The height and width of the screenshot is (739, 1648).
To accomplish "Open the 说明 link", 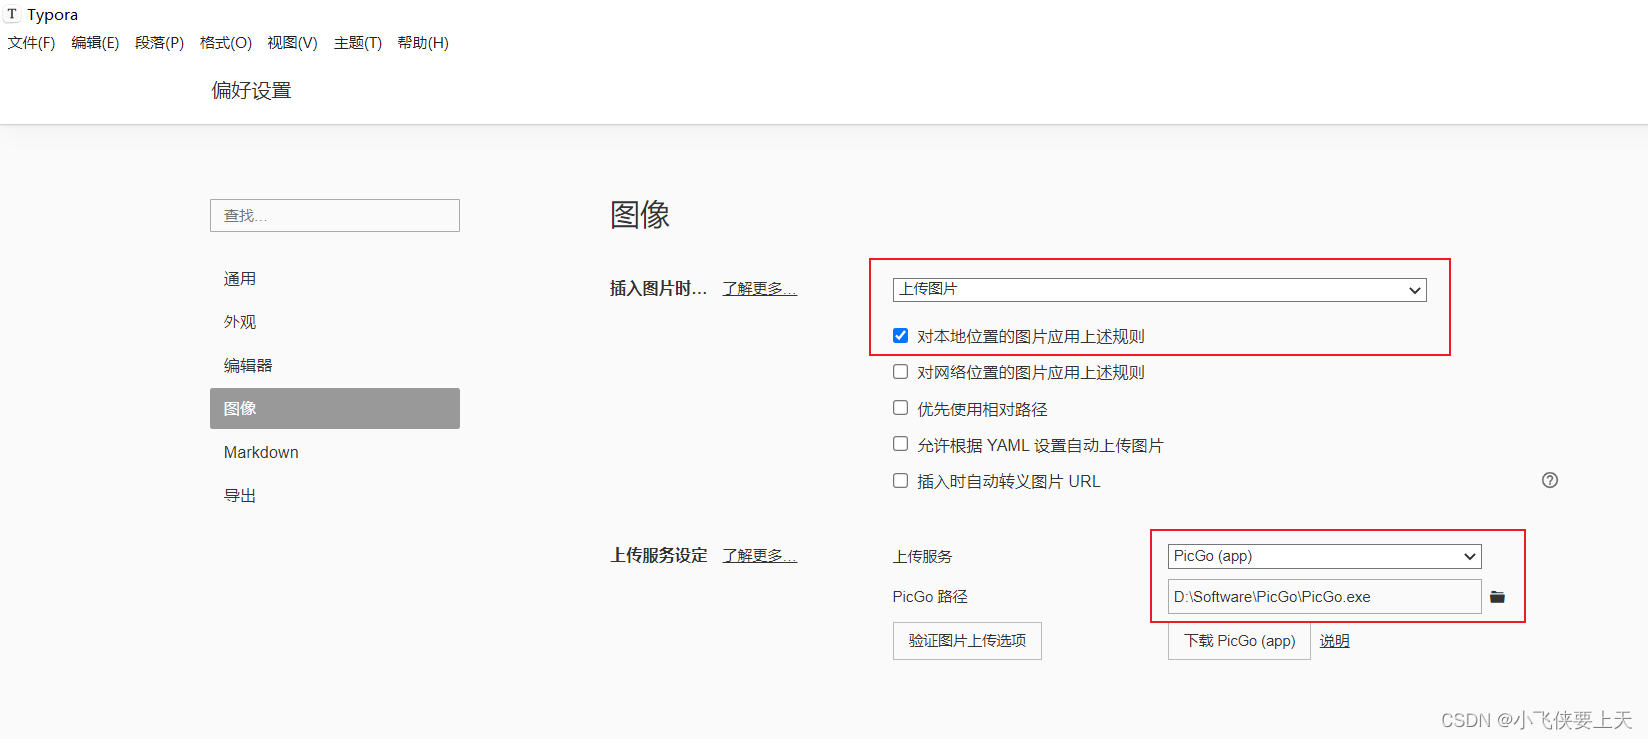I will tap(1335, 641).
